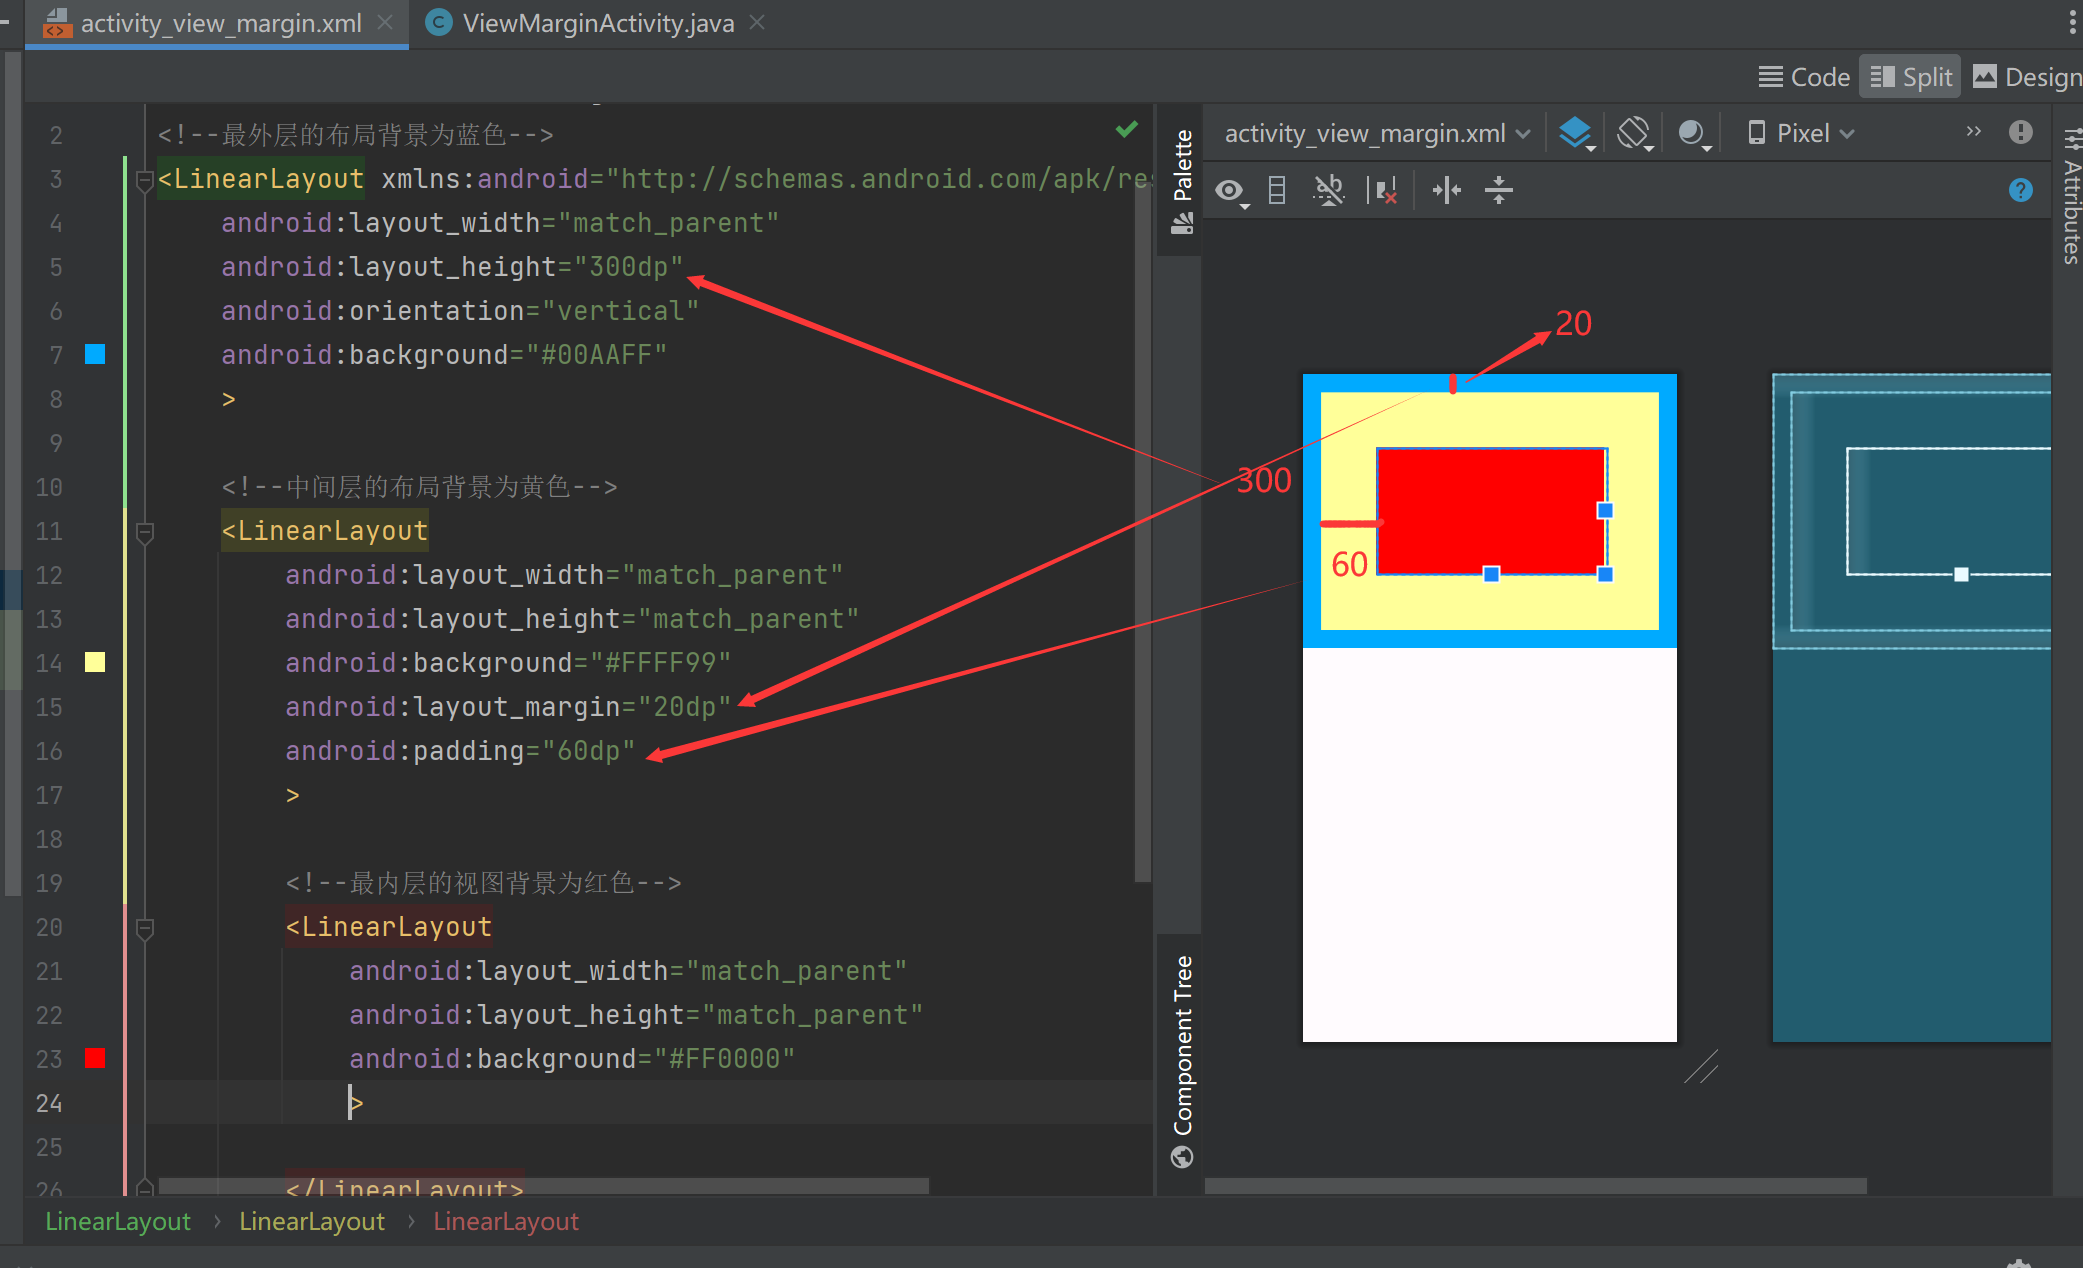Click the green inspection checkmark icon
Image resolution: width=2083 pixels, height=1268 pixels.
(x=1127, y=129)
